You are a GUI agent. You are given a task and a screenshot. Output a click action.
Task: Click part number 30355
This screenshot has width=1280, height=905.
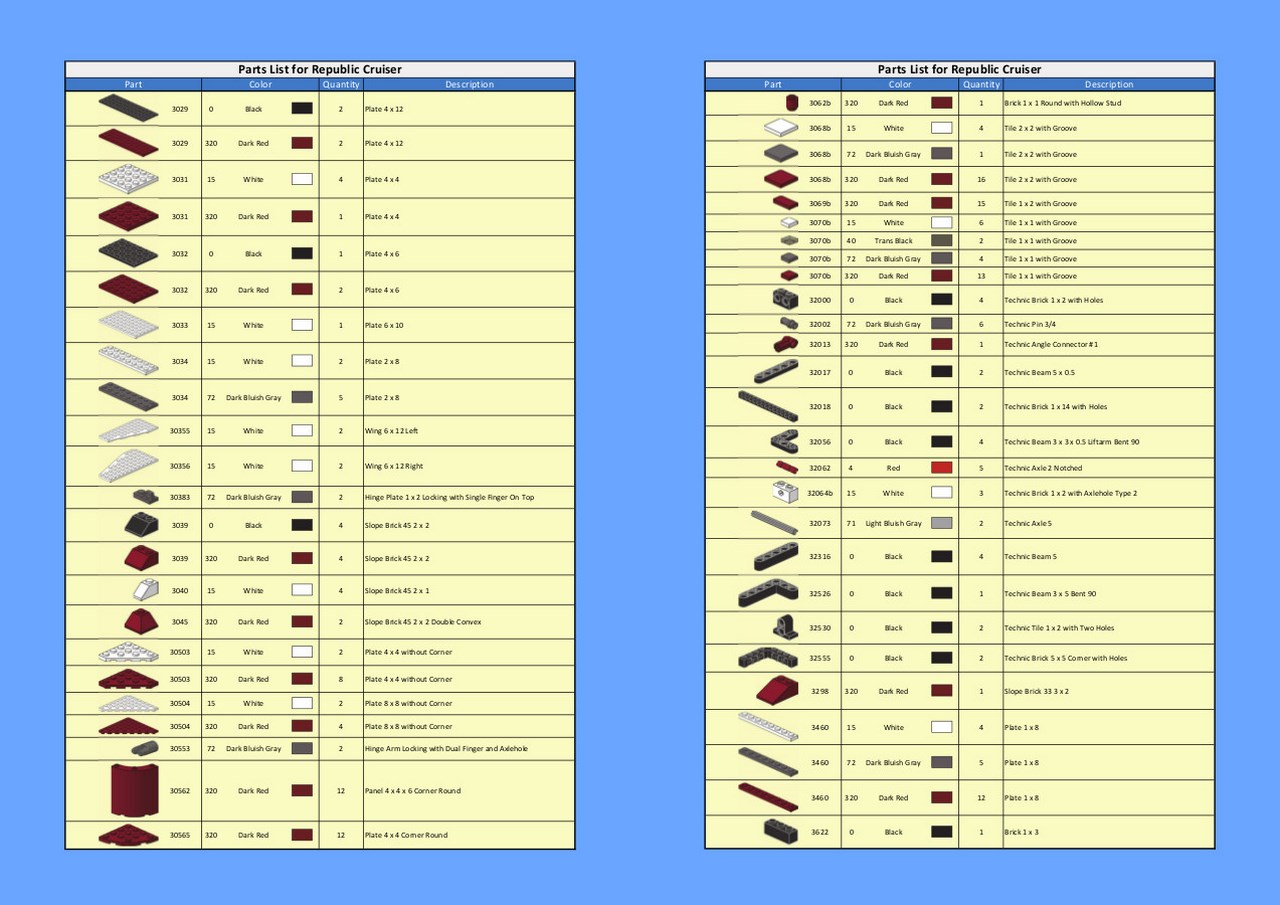point(180,430)
